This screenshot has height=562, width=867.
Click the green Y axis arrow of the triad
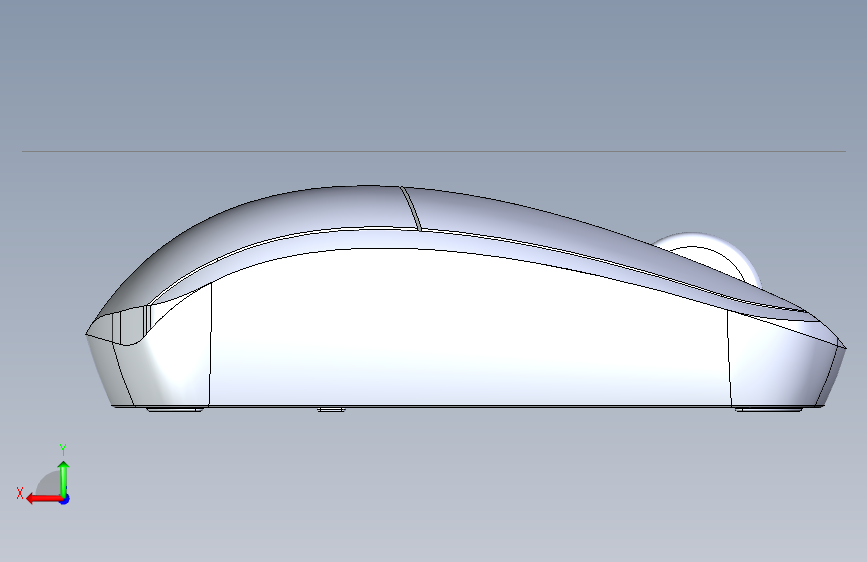coord(64,479)
